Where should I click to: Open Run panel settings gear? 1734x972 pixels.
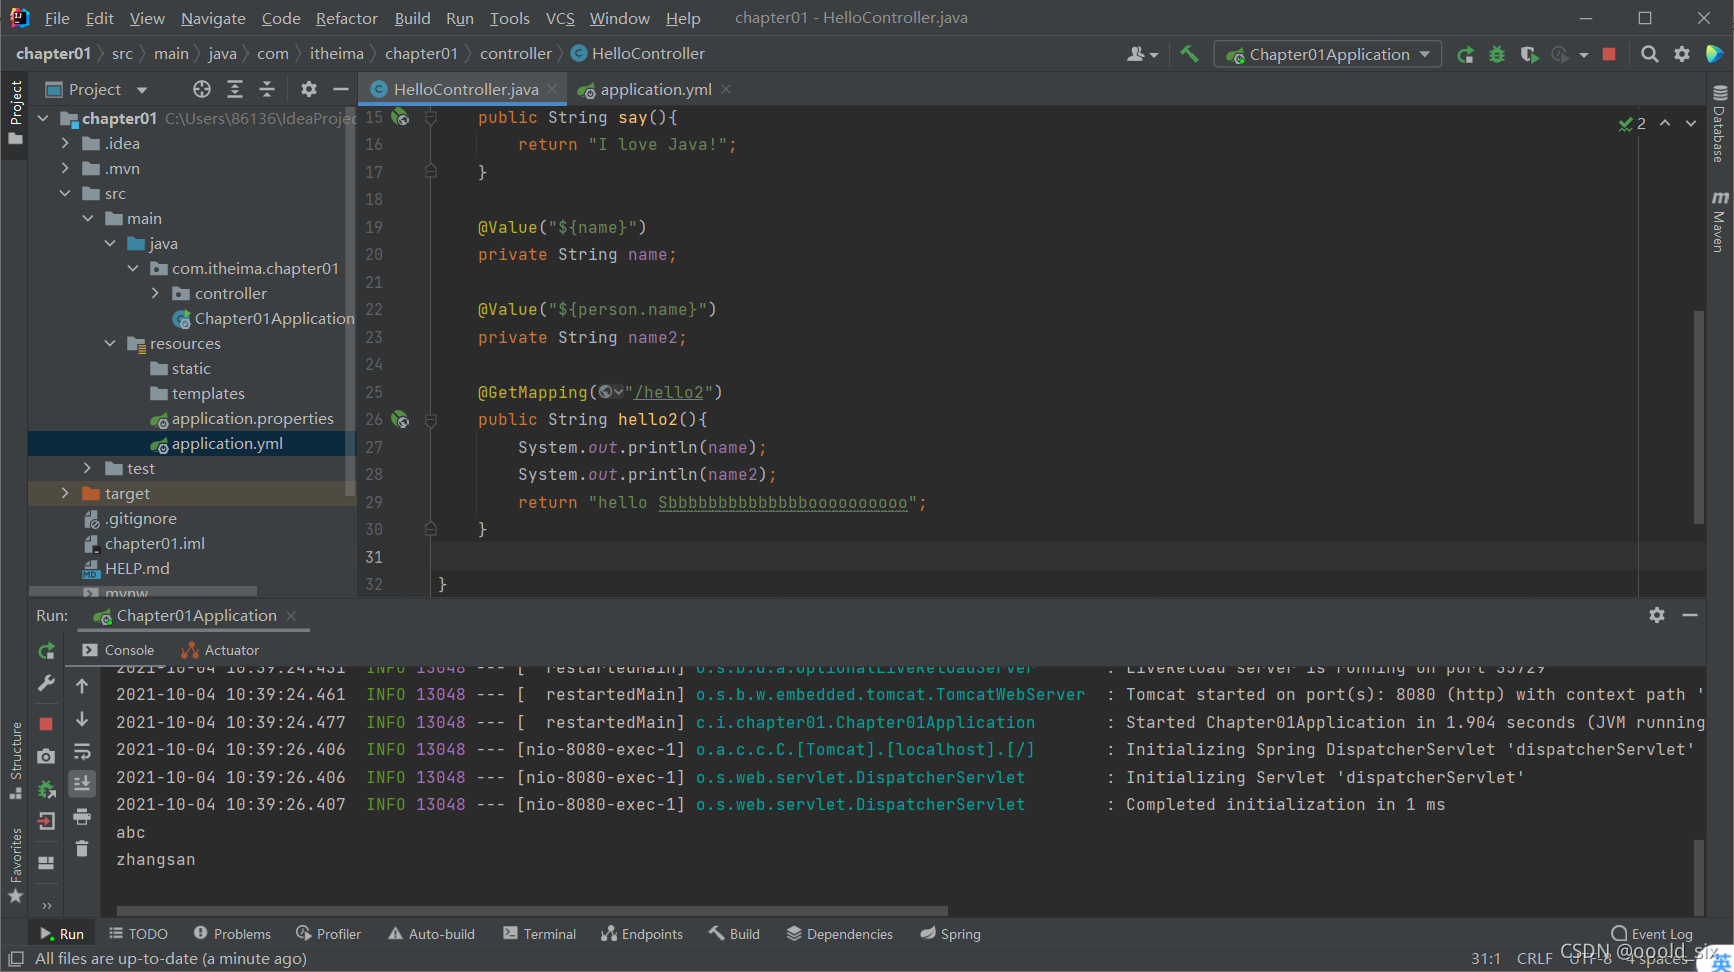tap(1657, 615)
